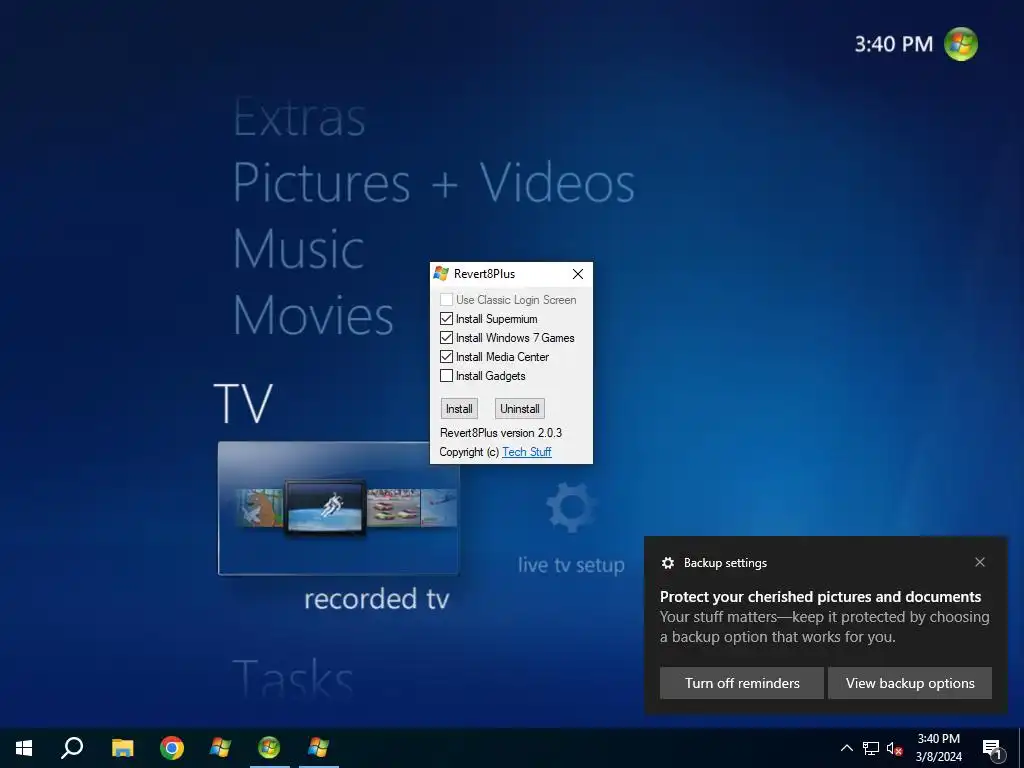
Task: Click View backup options
Action: click(x=910, y=683)
